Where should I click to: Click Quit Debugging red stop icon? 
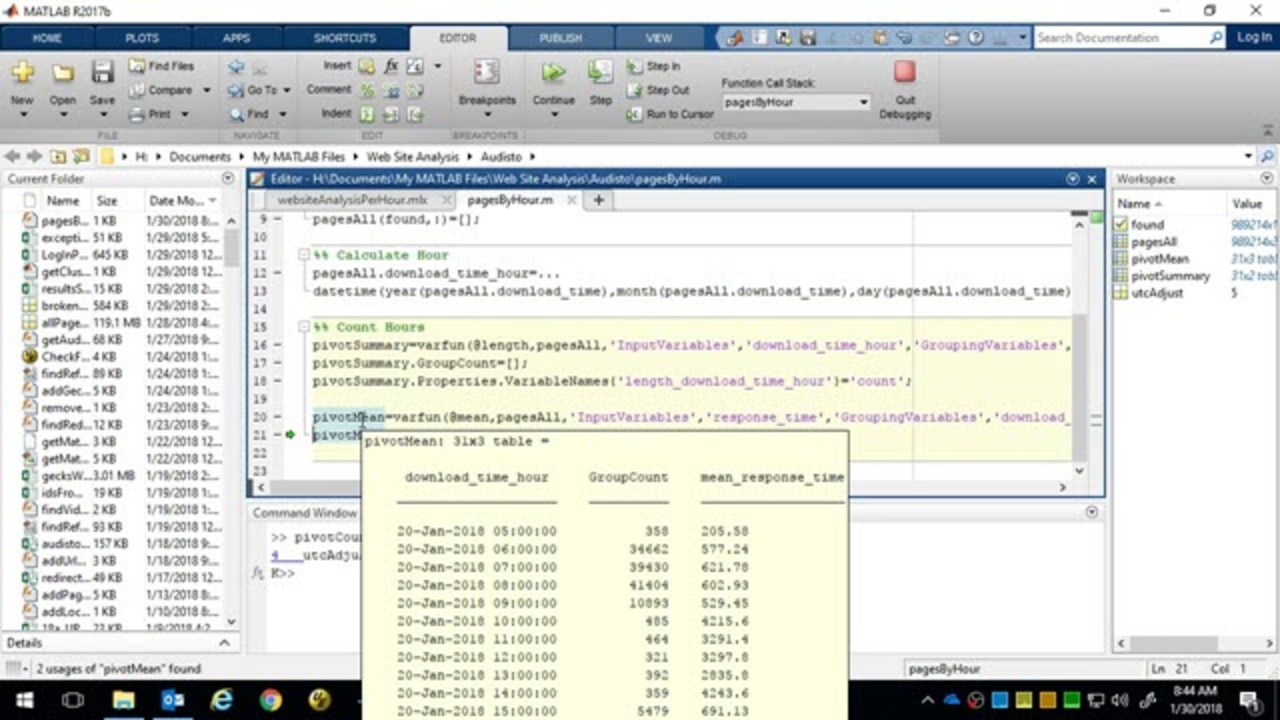click(x=904, y=73)
